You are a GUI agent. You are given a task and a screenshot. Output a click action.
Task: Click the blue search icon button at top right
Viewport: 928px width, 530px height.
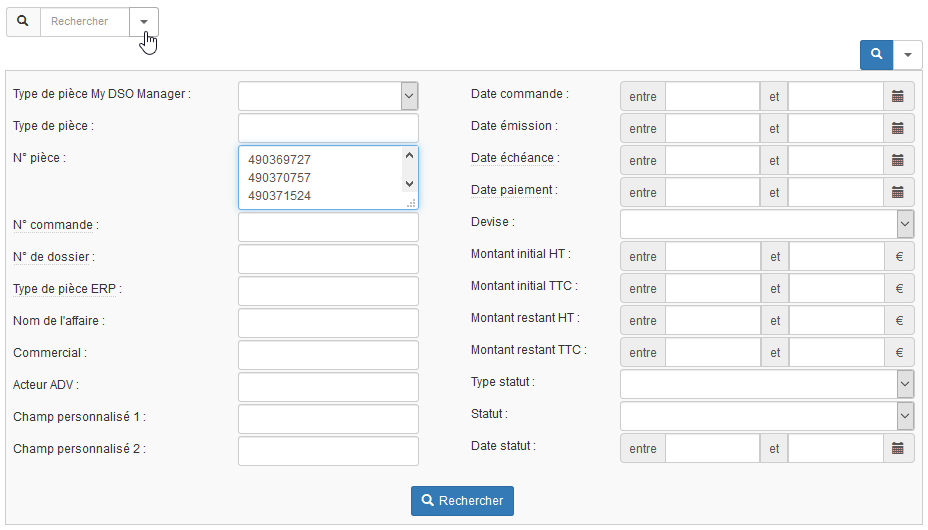[x=876, y=54]
